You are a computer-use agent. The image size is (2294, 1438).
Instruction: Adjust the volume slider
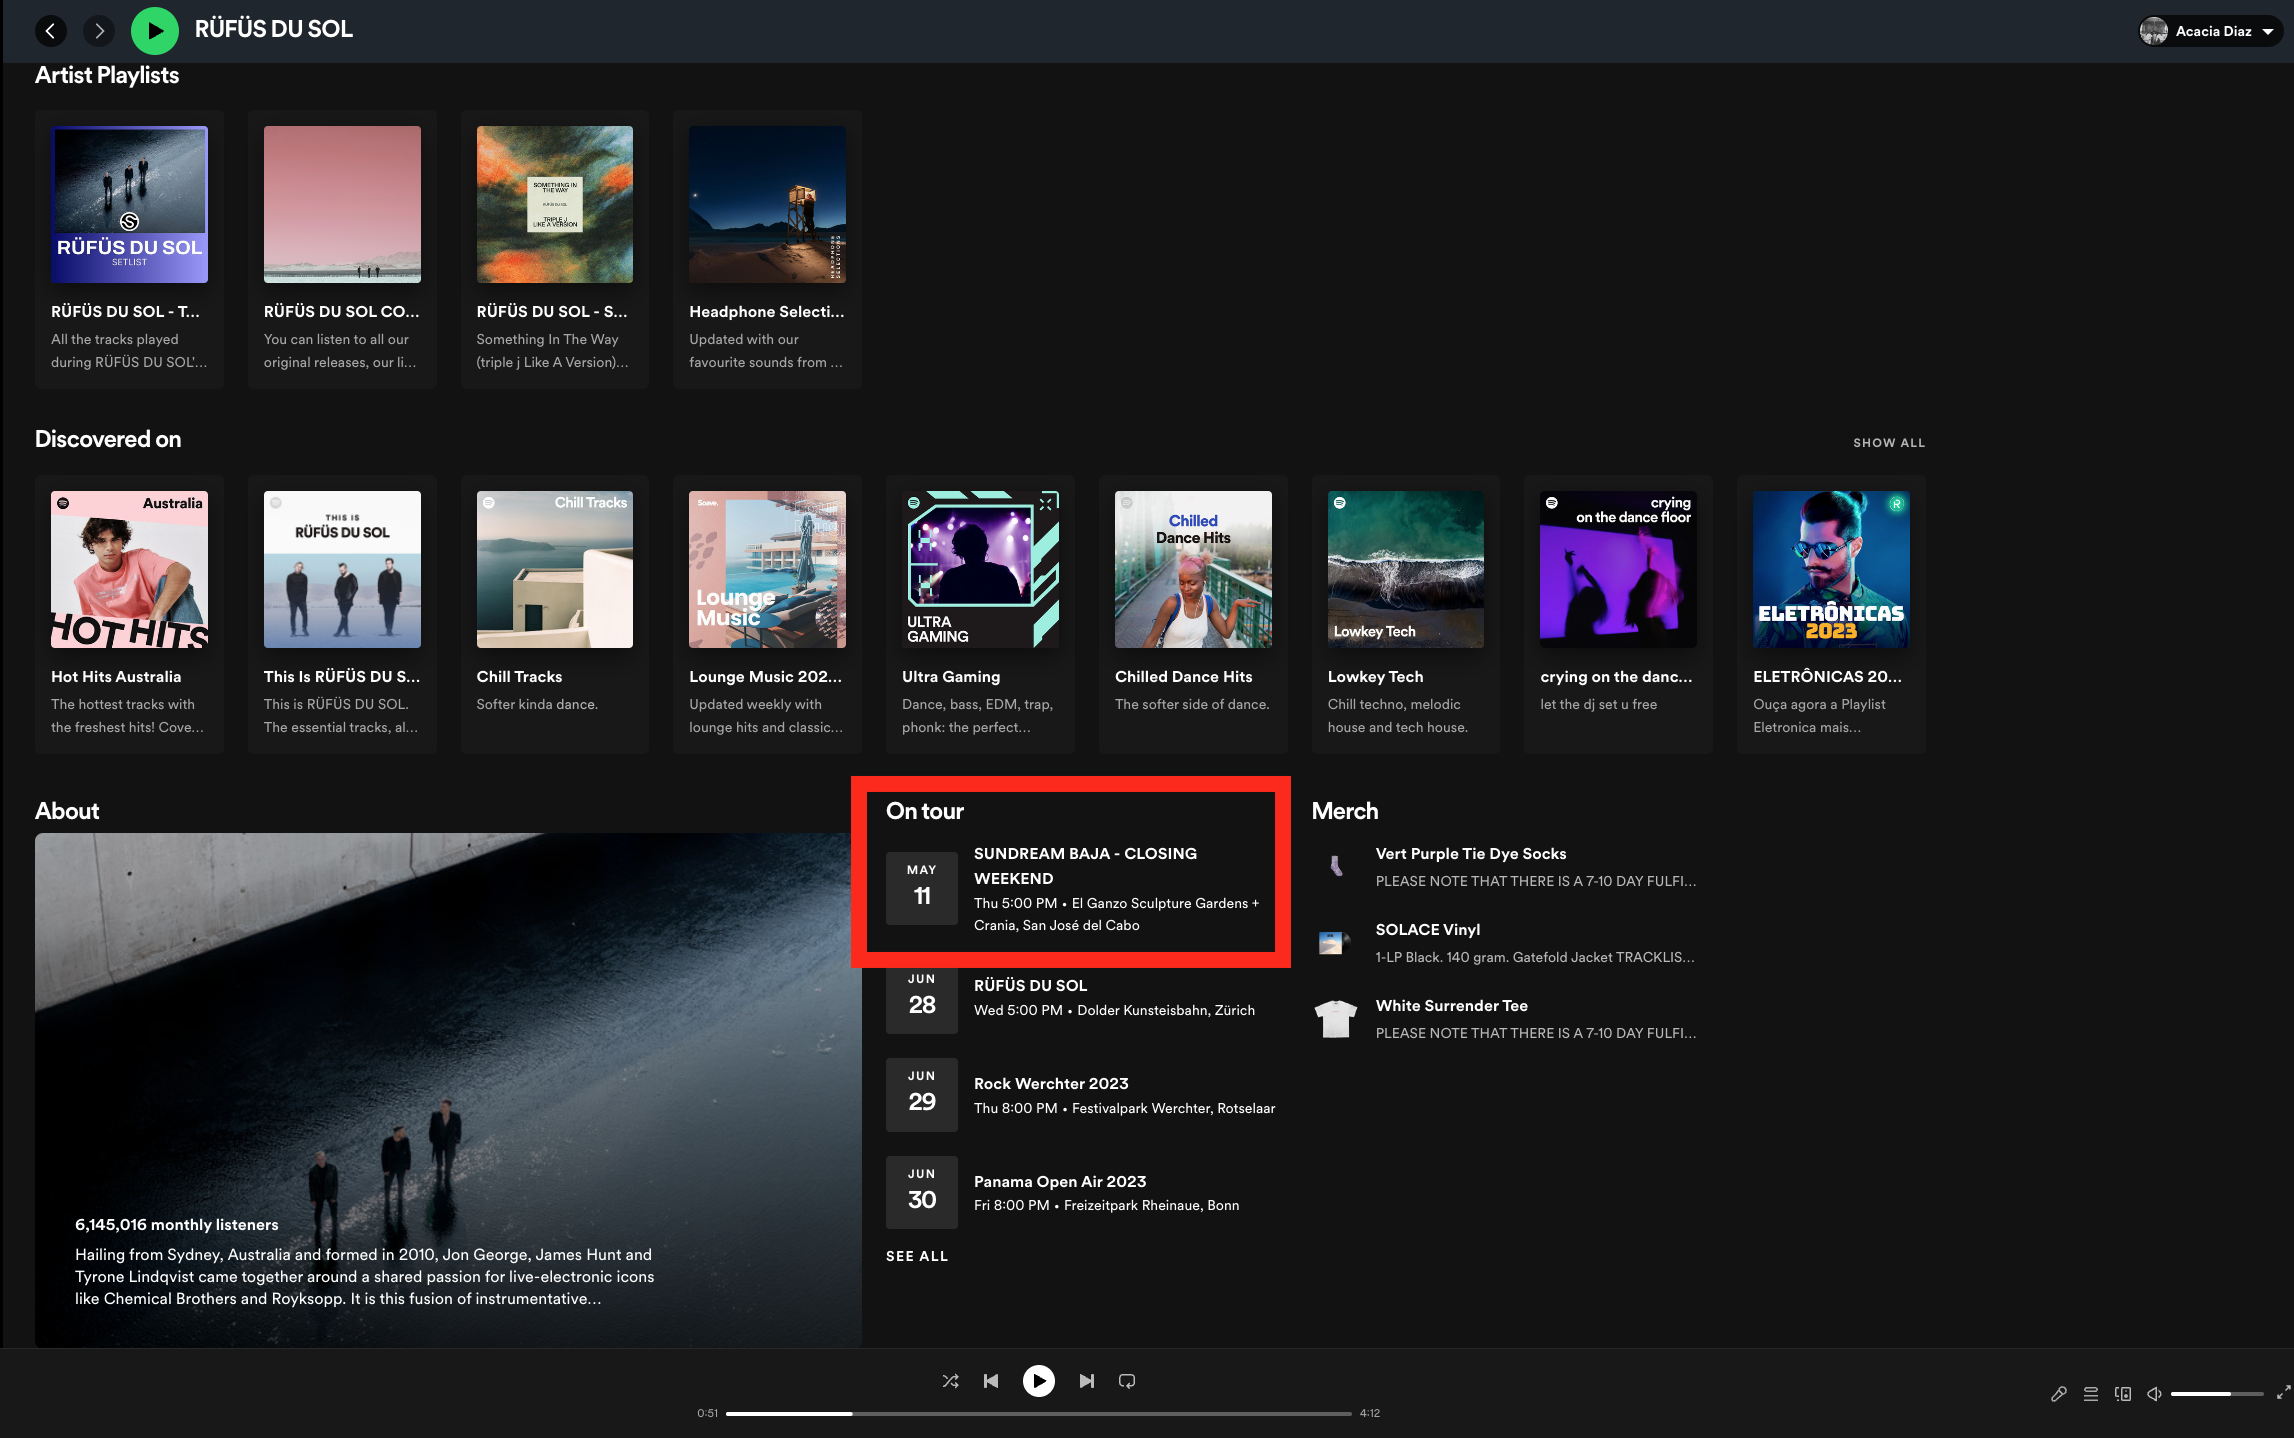point(2217,1394)
